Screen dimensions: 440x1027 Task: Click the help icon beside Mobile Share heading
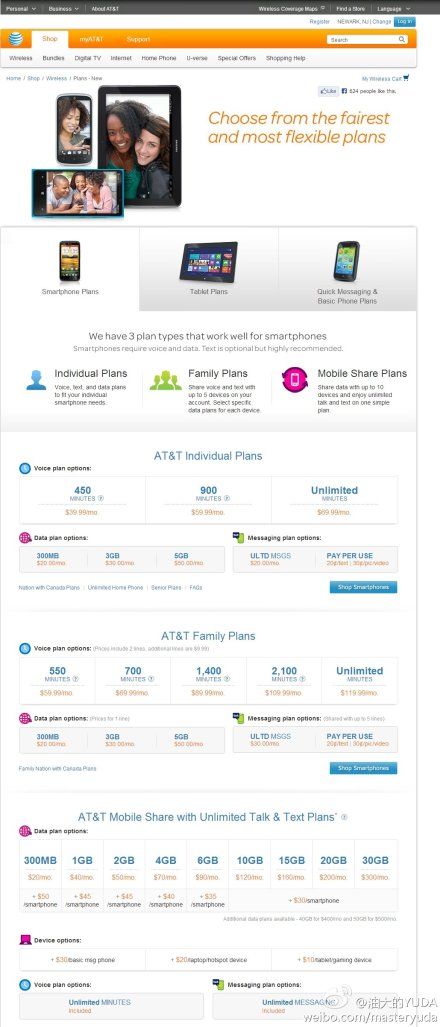coord(344,817)
